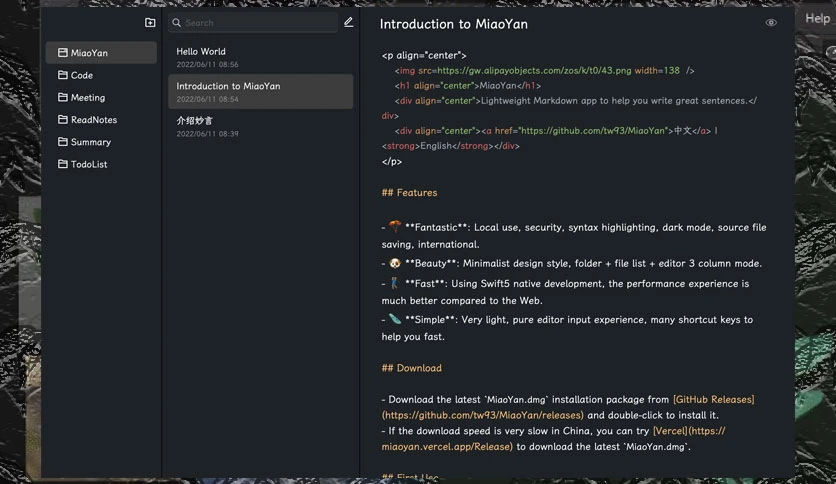
Task: Select the 介绍妙言 note
Action: pos(260,126)
